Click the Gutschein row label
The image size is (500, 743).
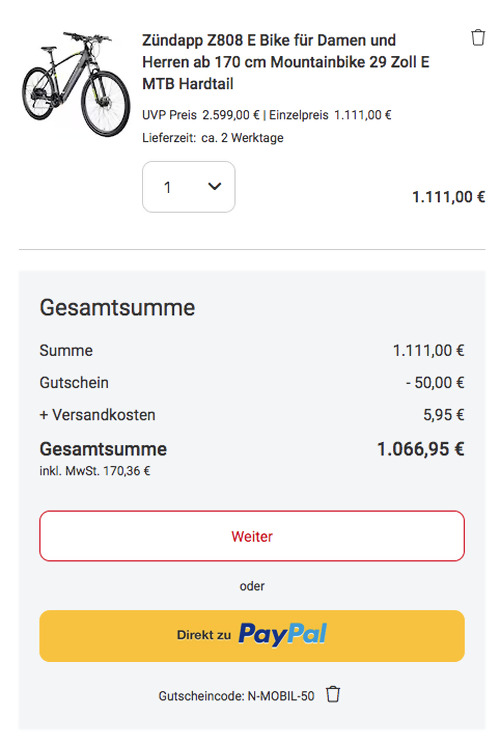(x=74, y=382)
